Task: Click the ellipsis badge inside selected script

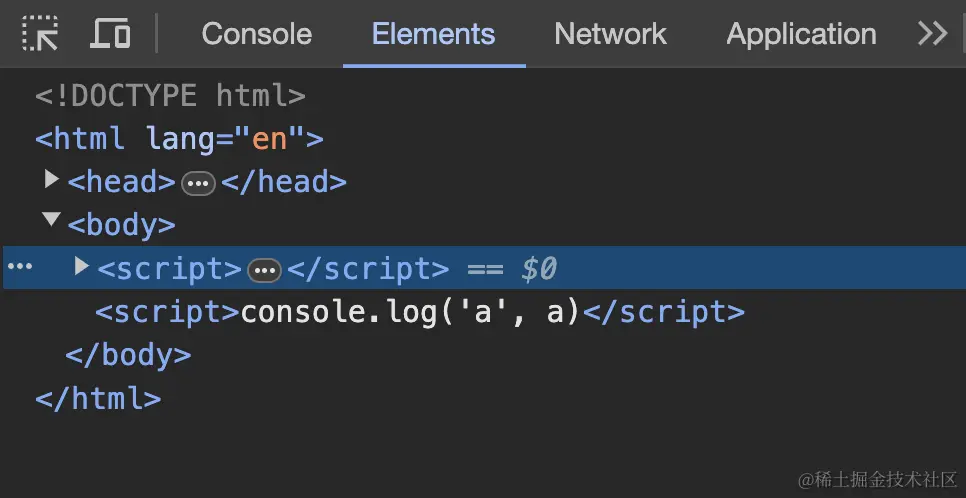Action: 265,270
